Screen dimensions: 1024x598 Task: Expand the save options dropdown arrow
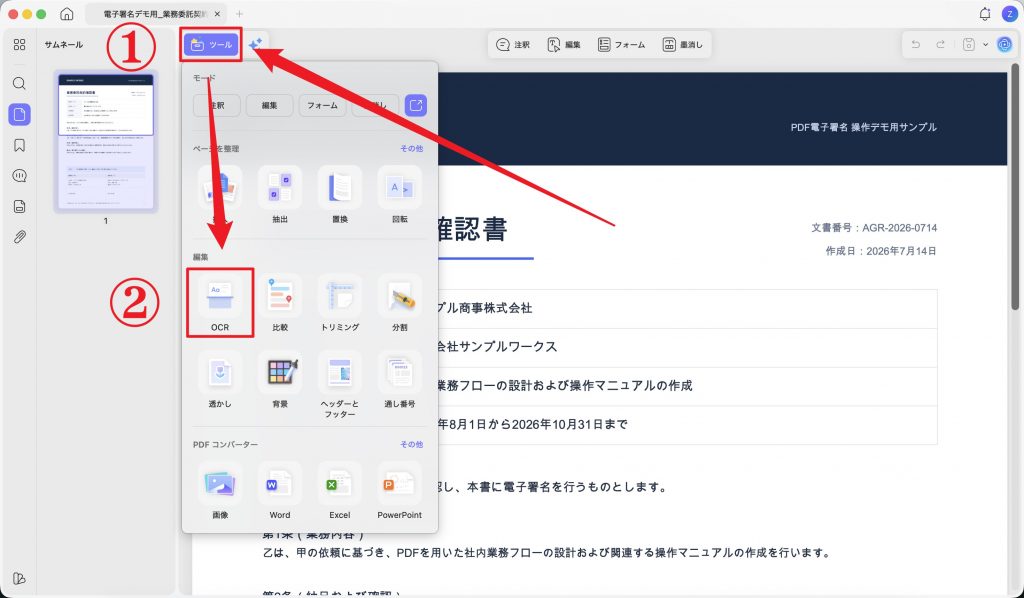[x=985, y=44]
